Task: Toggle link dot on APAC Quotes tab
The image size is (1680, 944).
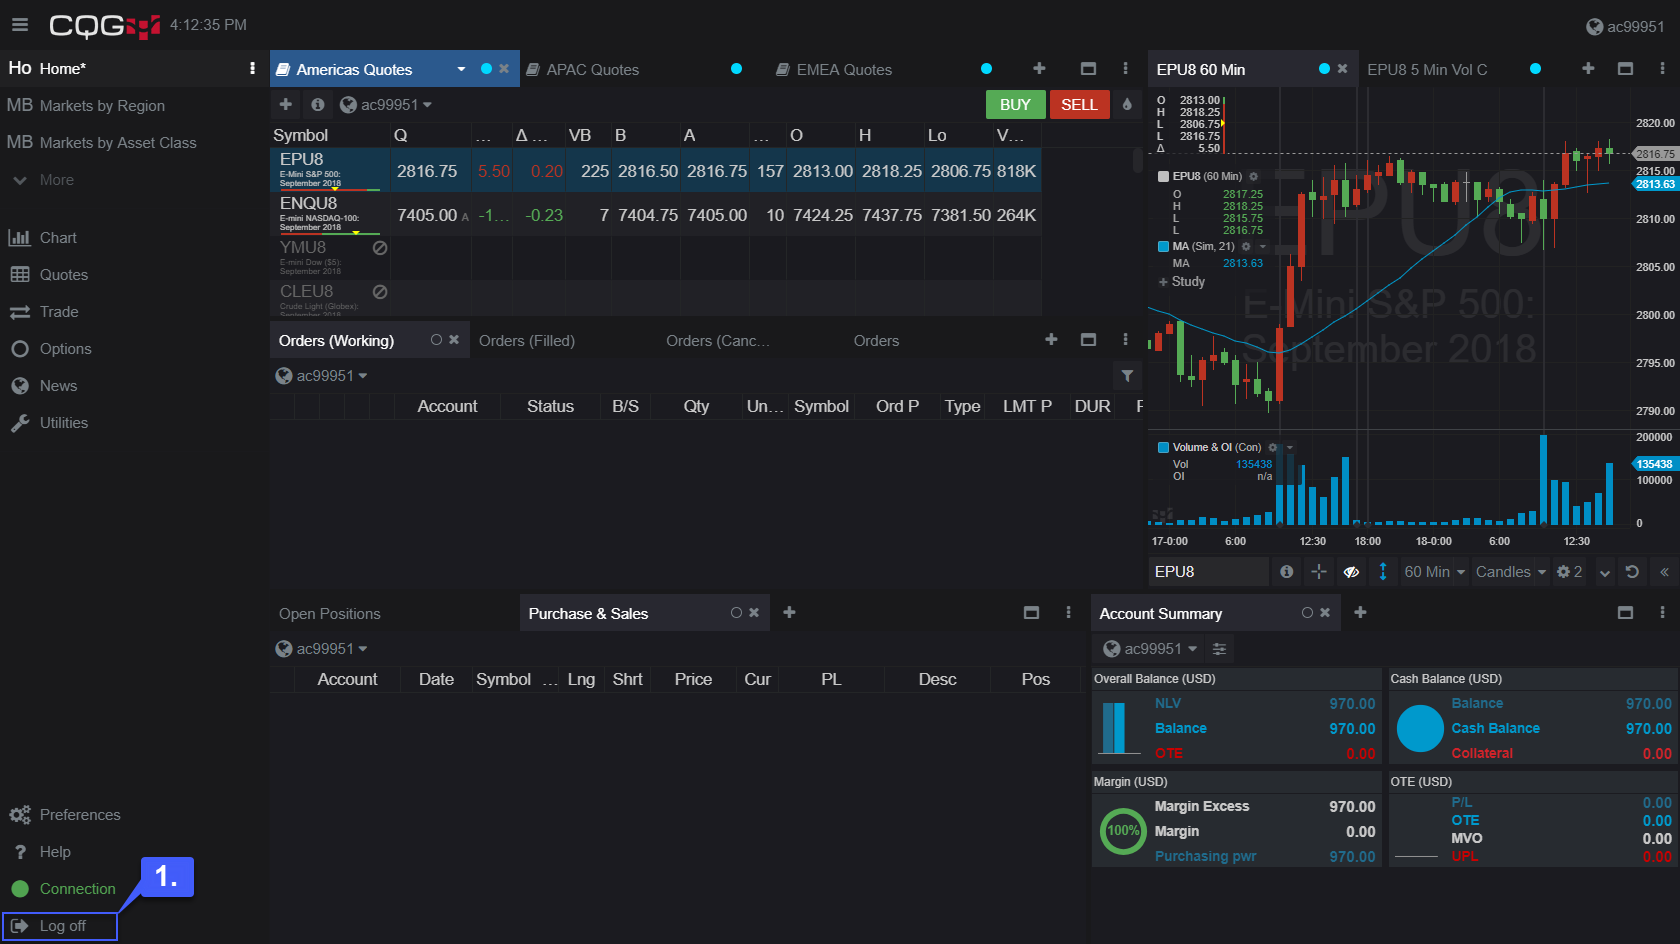Action: pyautogui.click(x=737, y=69)
